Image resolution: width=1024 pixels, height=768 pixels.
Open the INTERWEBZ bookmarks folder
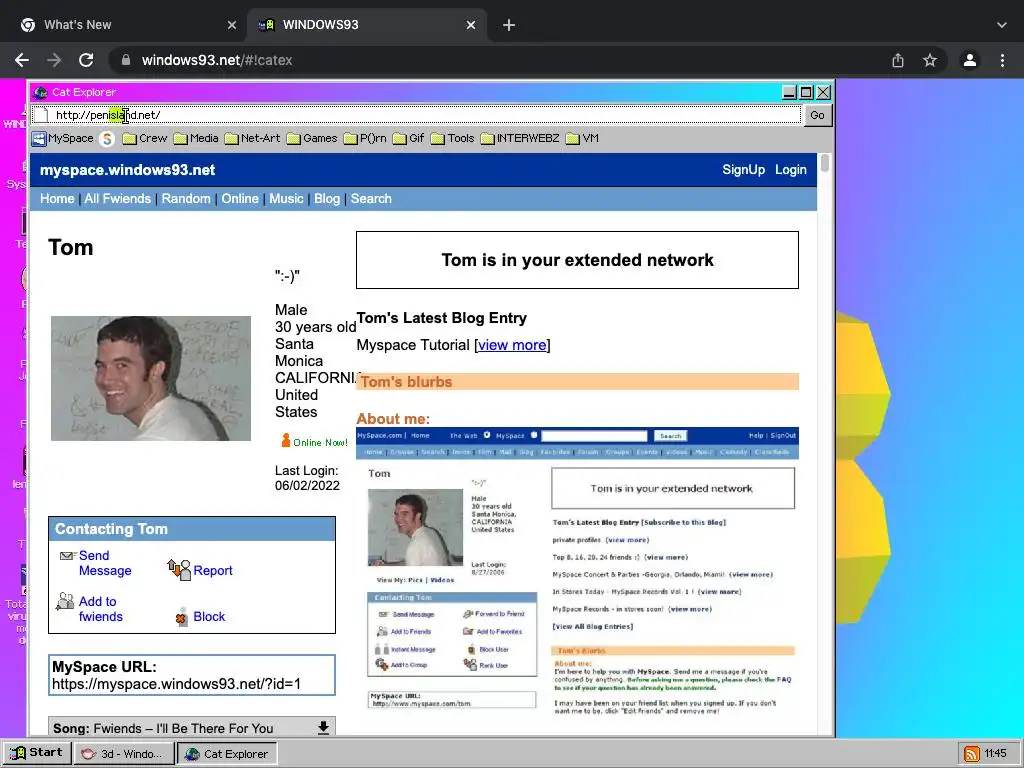click(520, 138)
